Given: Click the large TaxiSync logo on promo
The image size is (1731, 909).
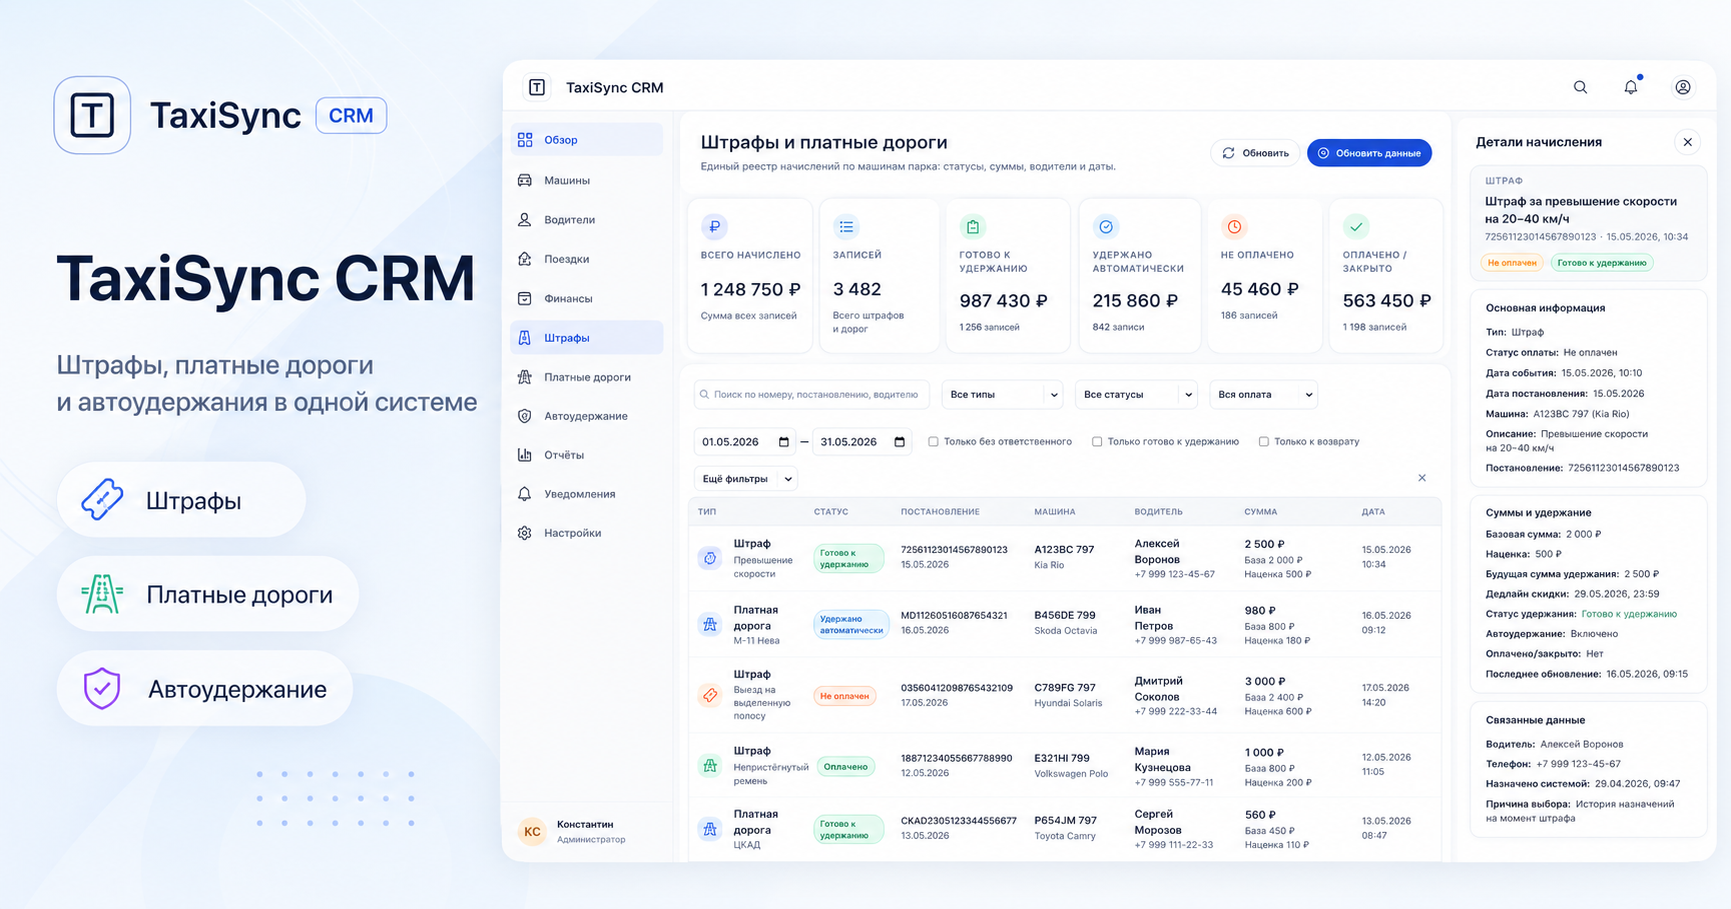Looking at the screenshot, I should click(x=92, y=115).
